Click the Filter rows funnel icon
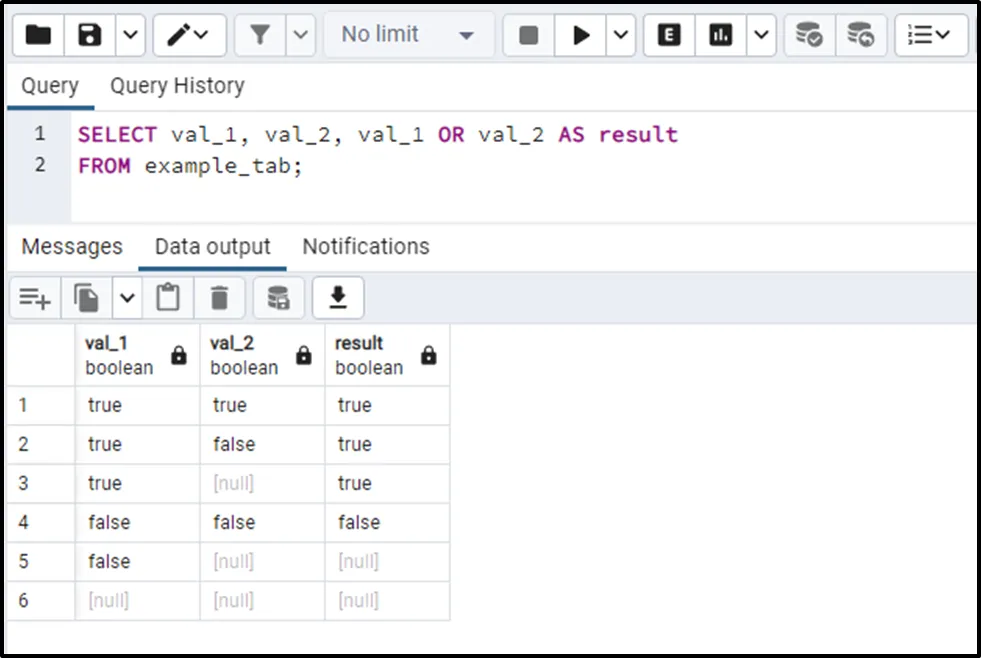Image resolution: width=981 pixels, height=658 pixels. point(260,35)
